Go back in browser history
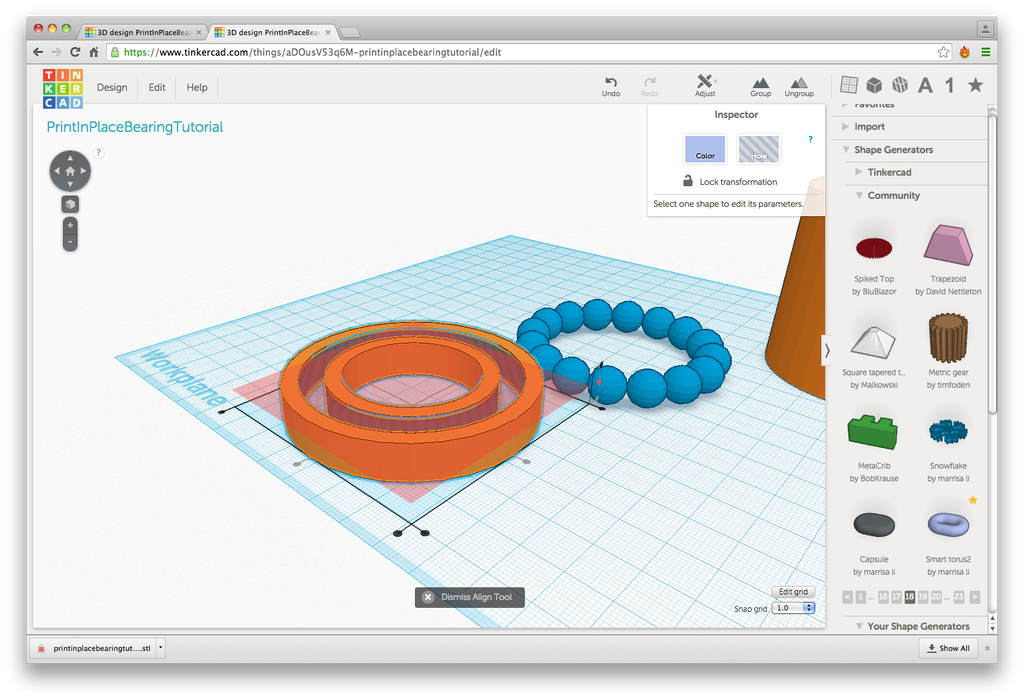 click(x=38, y=52)
